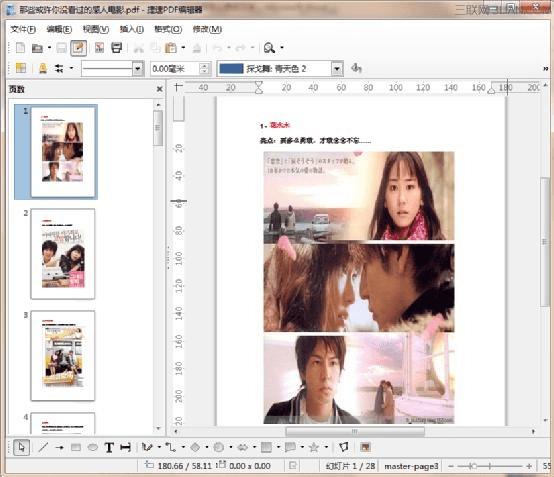Choose the Connector tool
This screenshot has height=477, width=554.
click(x=171, y=447)
